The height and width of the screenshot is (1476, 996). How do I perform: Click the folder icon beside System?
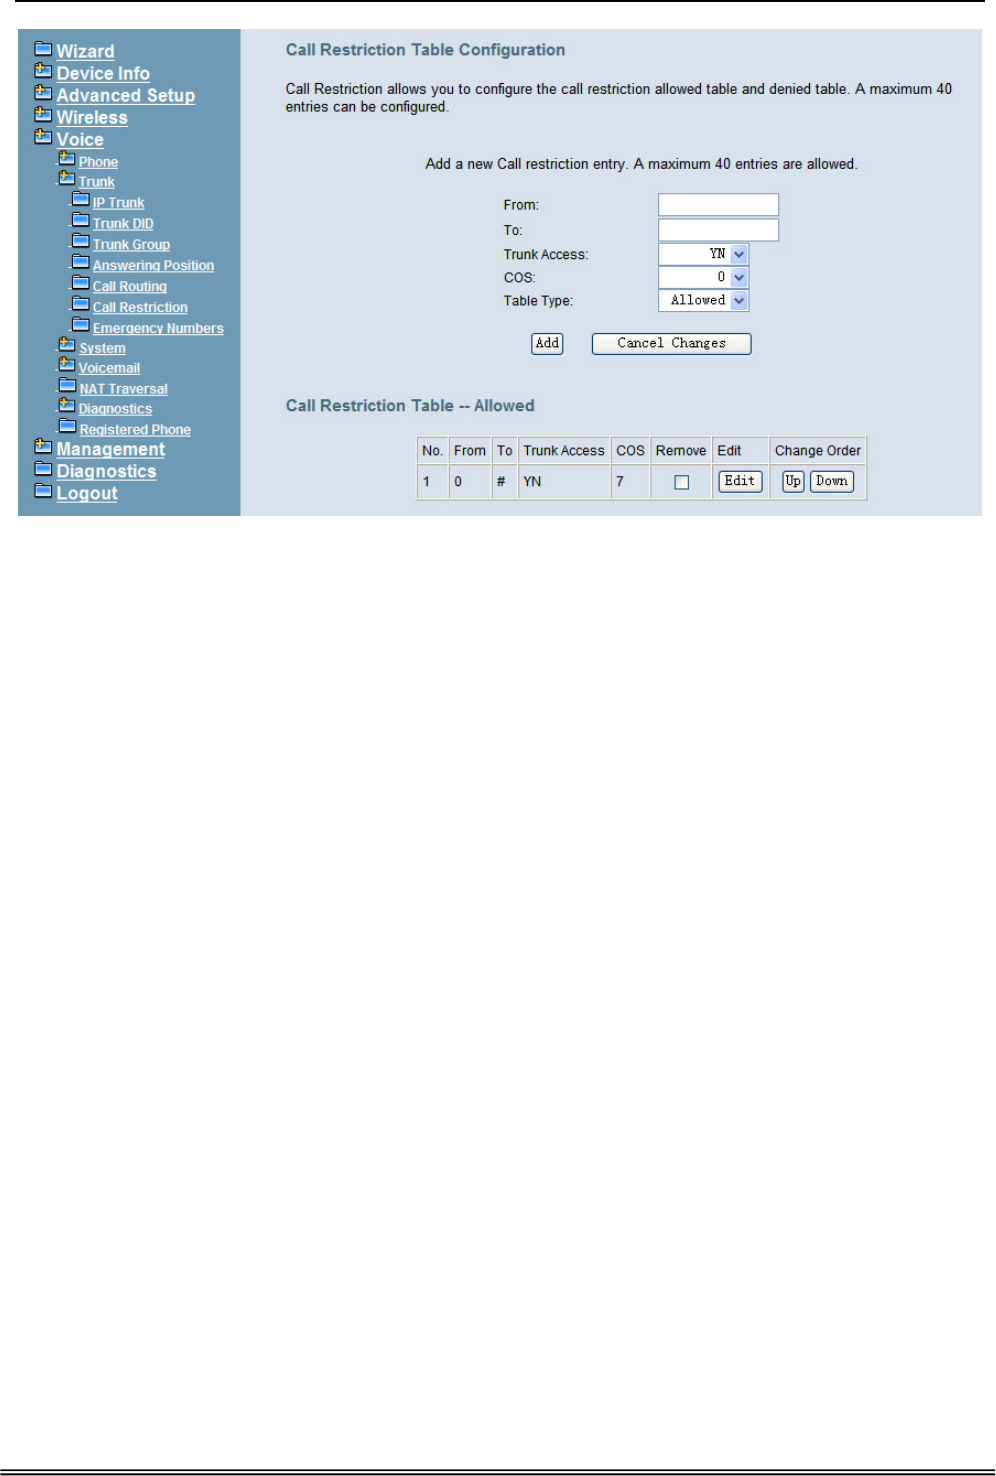click(x=67, y=345)
